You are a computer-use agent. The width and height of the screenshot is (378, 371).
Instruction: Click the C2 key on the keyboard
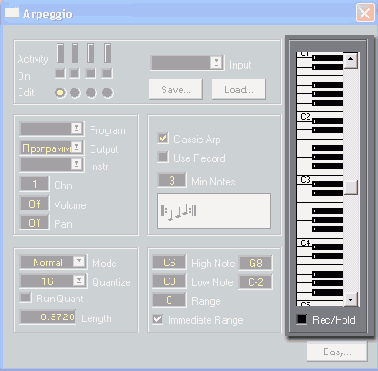pos(304,116)
